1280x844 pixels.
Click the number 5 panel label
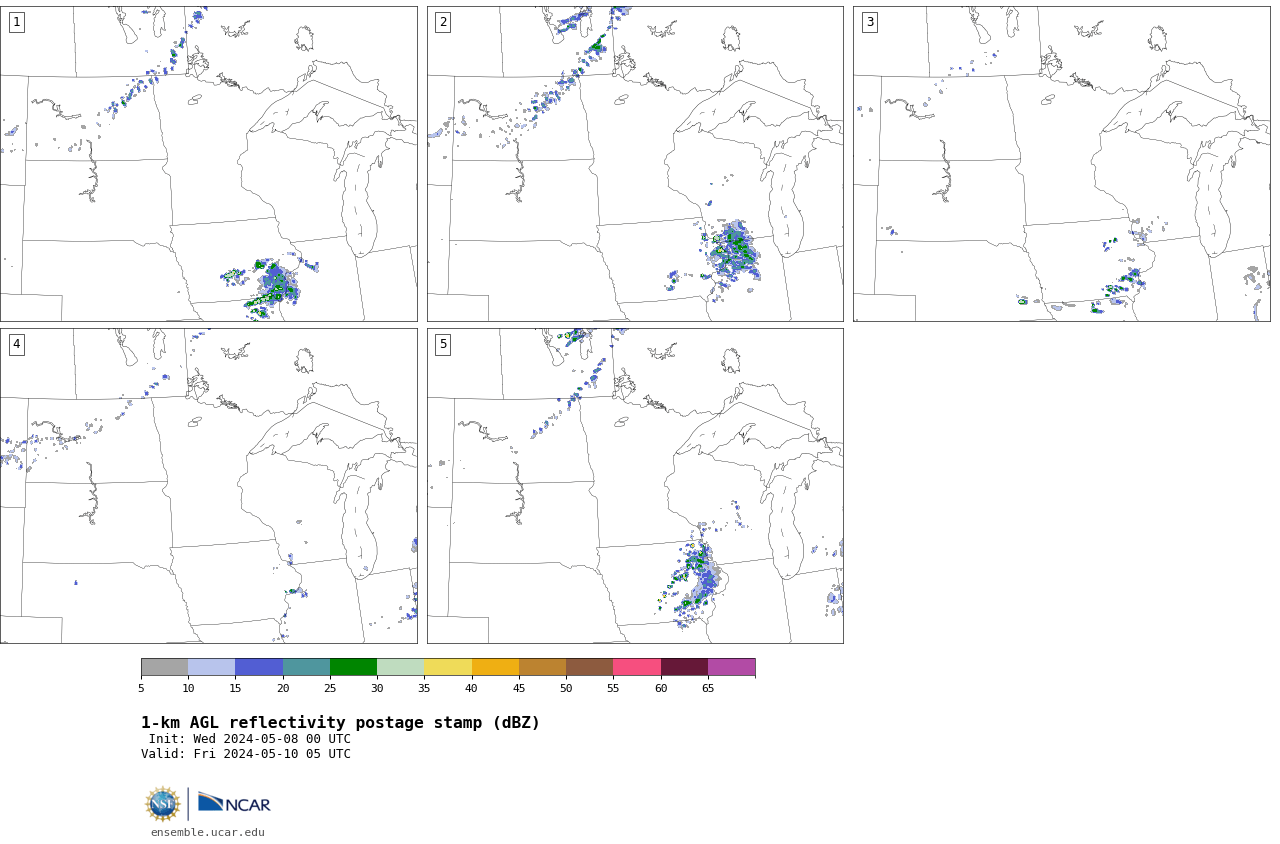[x=443, y=344]
